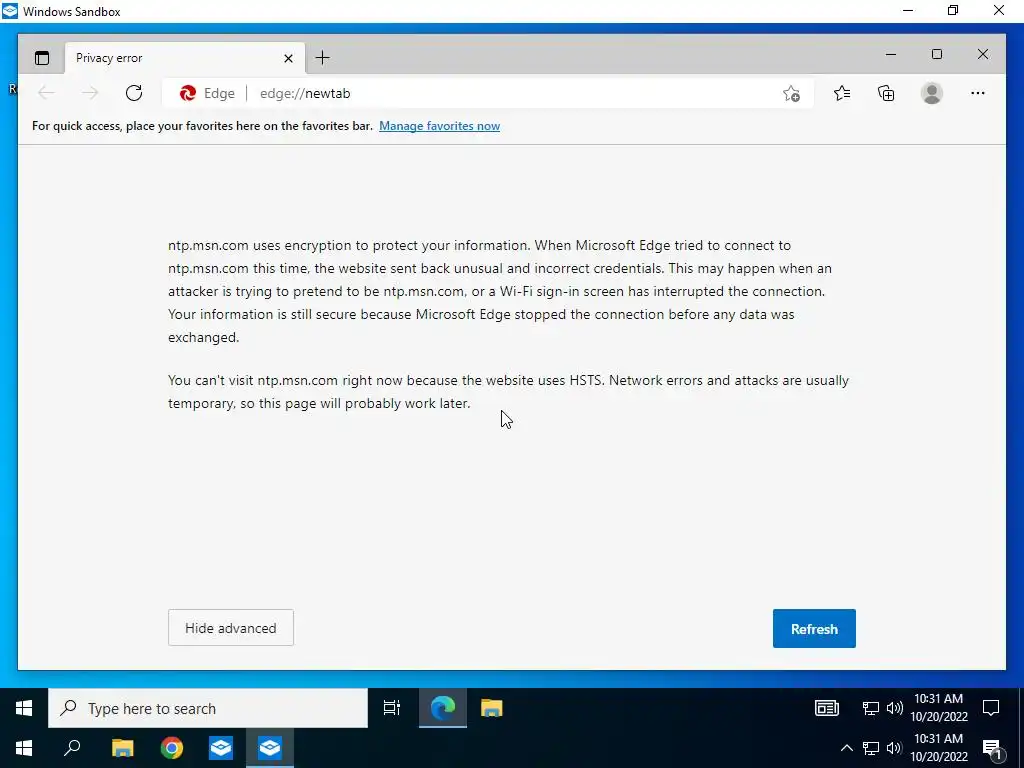Show hidden icons chevron in host tray
This screenshot has width=1024, height=768.
[x=846, y=748]
